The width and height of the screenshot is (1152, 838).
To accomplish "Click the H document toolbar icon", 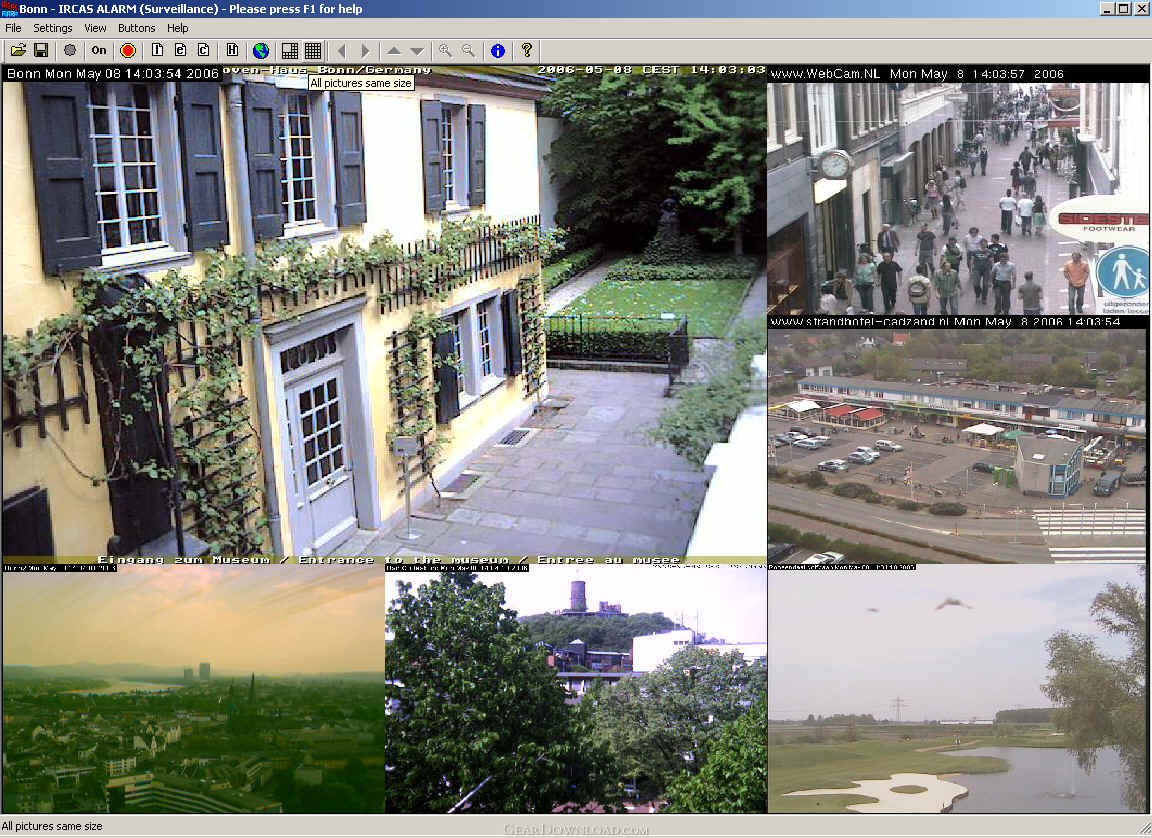I will (x=232, y=50).
